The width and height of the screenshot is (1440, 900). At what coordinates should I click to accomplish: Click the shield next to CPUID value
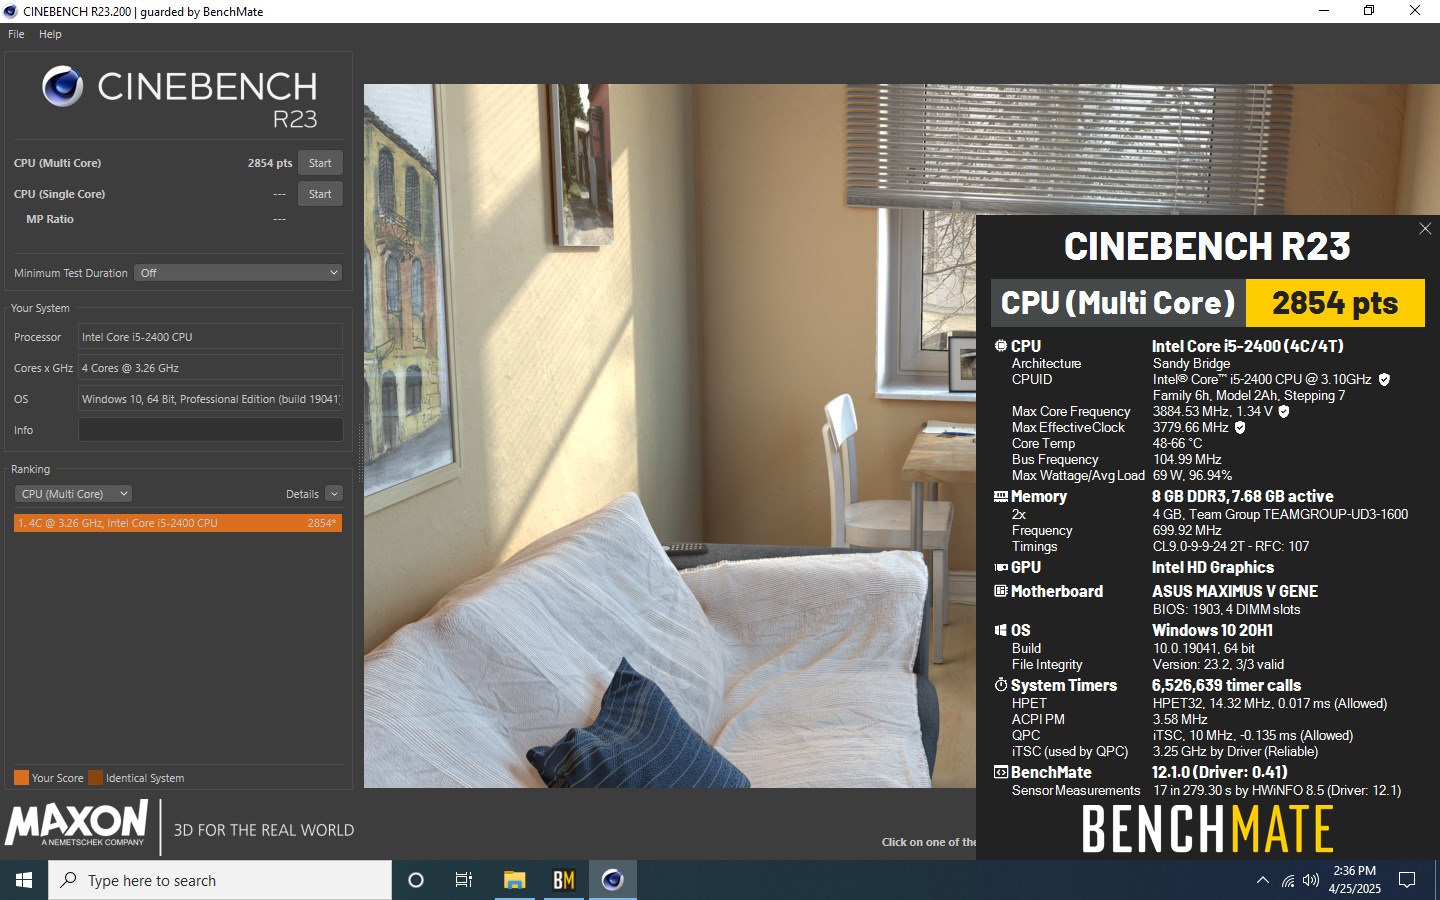coord(1384,379)
